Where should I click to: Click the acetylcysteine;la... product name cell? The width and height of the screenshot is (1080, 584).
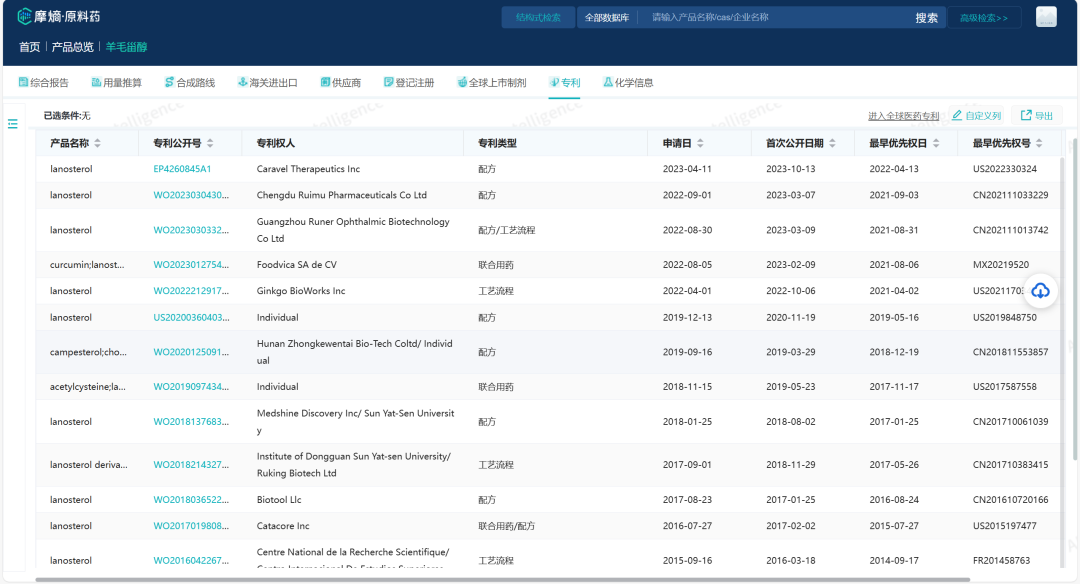click(87, 386)
